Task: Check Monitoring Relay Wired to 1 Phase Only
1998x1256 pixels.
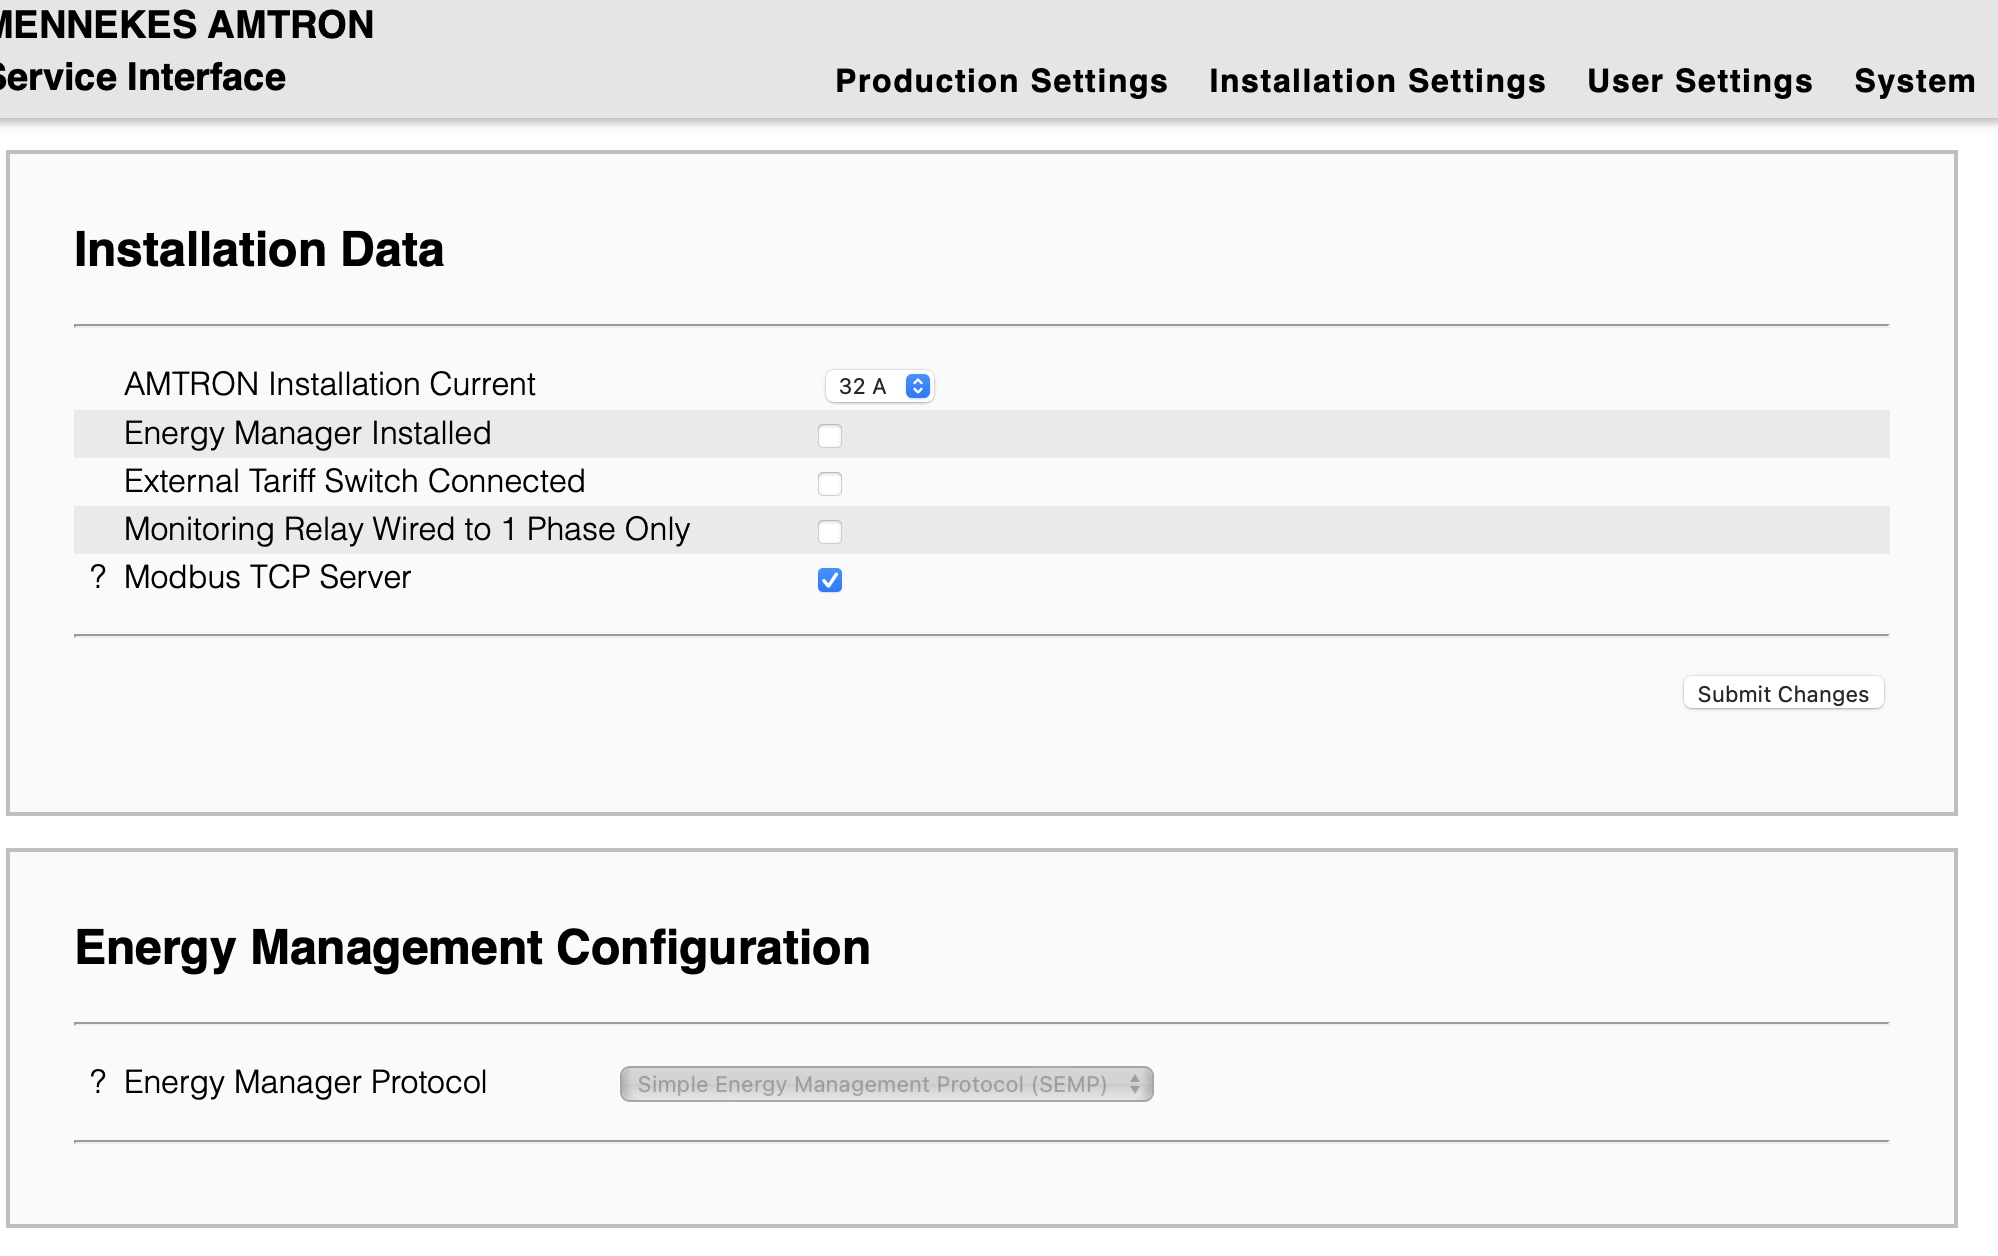Action: 830,532
